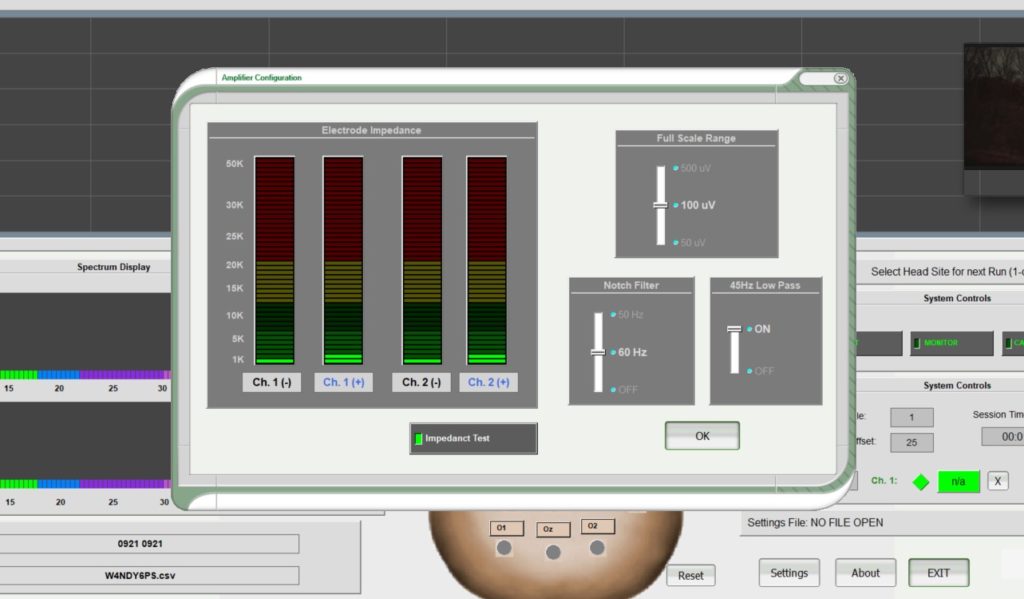Select the Oz electrode site circle
This screenshot has width=1024, height=599.
pos(553,551)
